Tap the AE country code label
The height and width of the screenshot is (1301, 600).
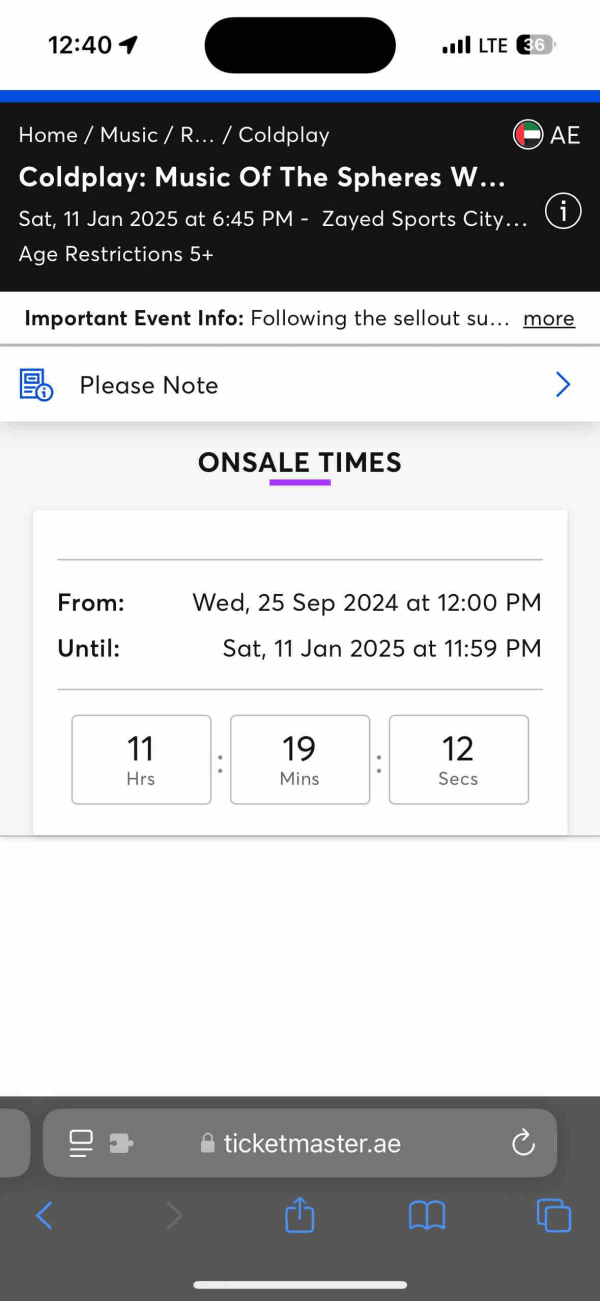click(565, 135)
